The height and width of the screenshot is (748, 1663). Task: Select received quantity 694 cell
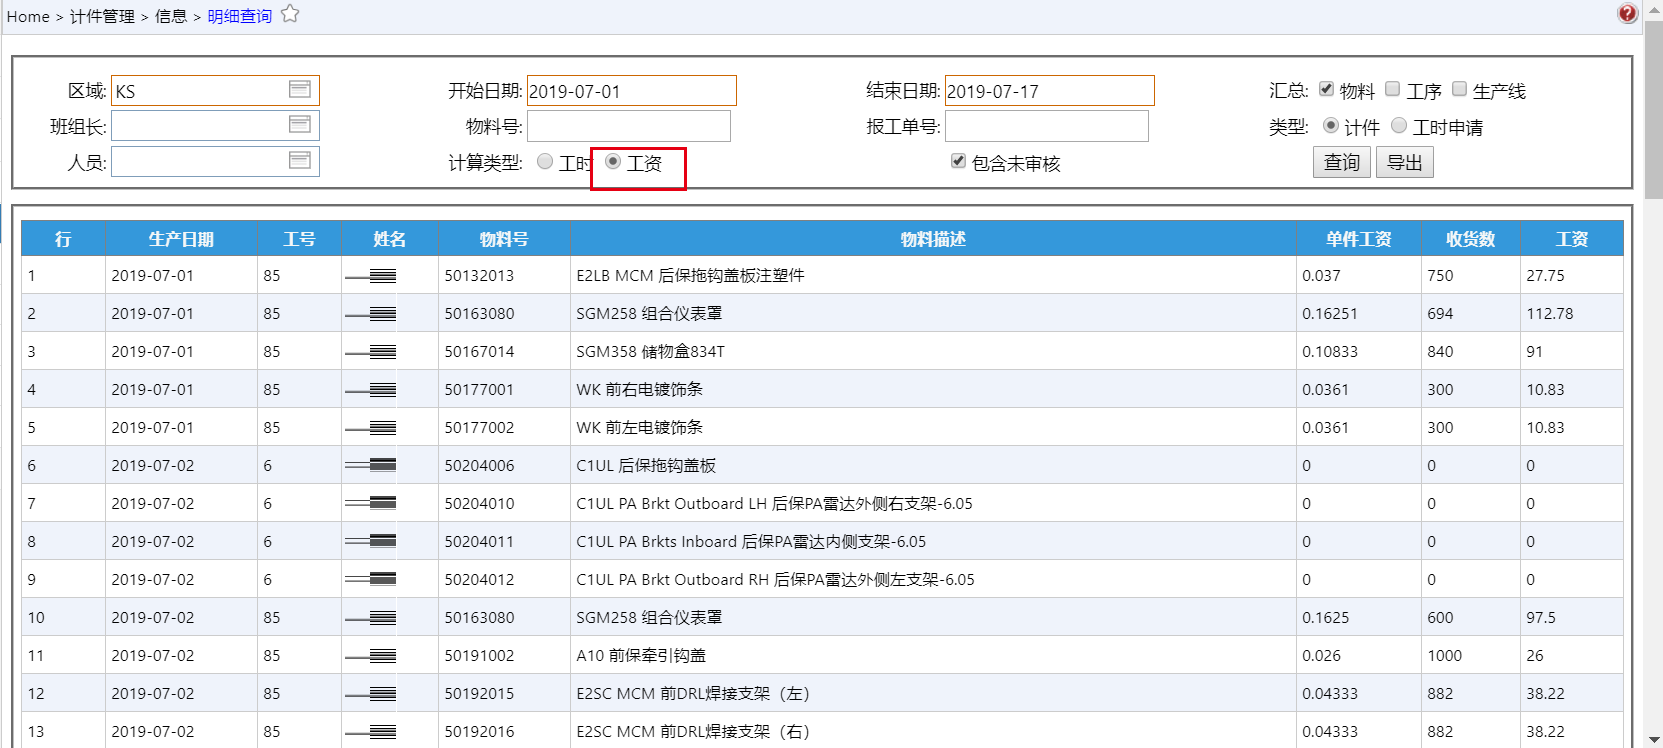pyautogui.click(x=1471, y=313)
